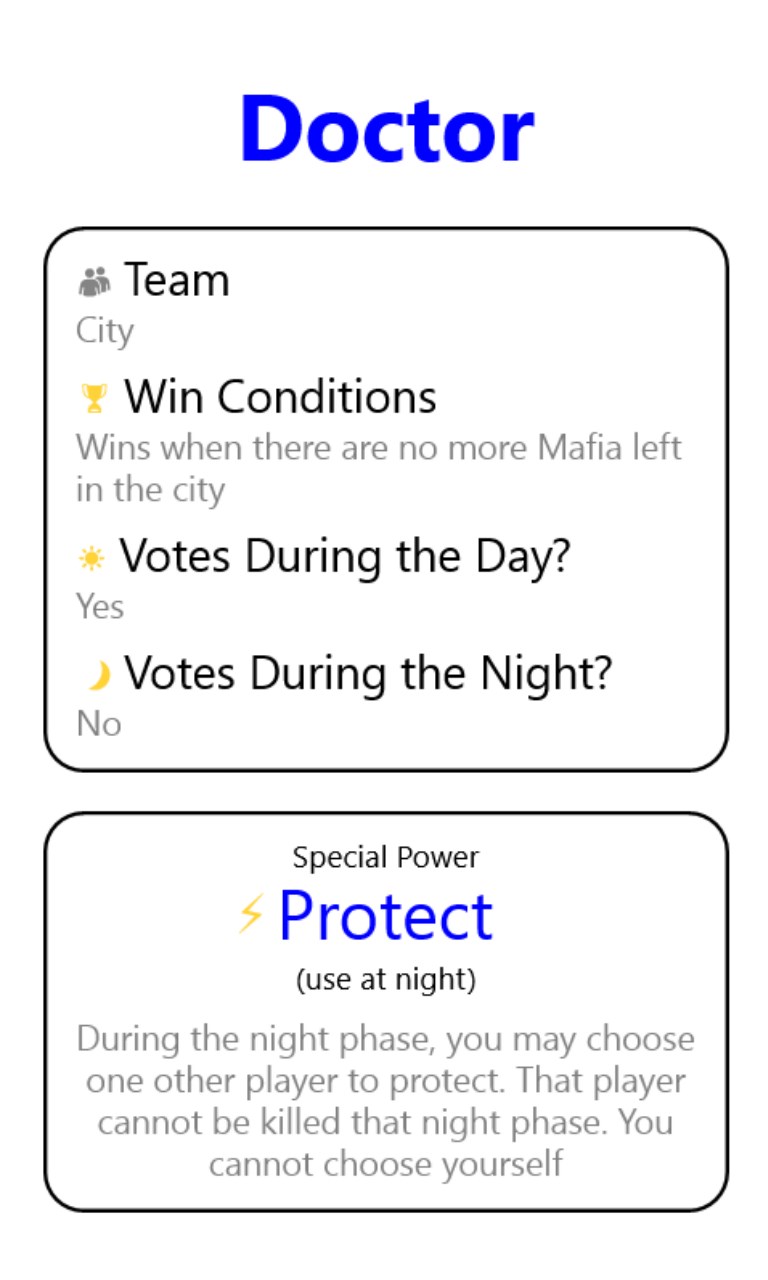Tap the Yes answer under day votes
Screen dimensions: 768x1280
tap(100, 607)
